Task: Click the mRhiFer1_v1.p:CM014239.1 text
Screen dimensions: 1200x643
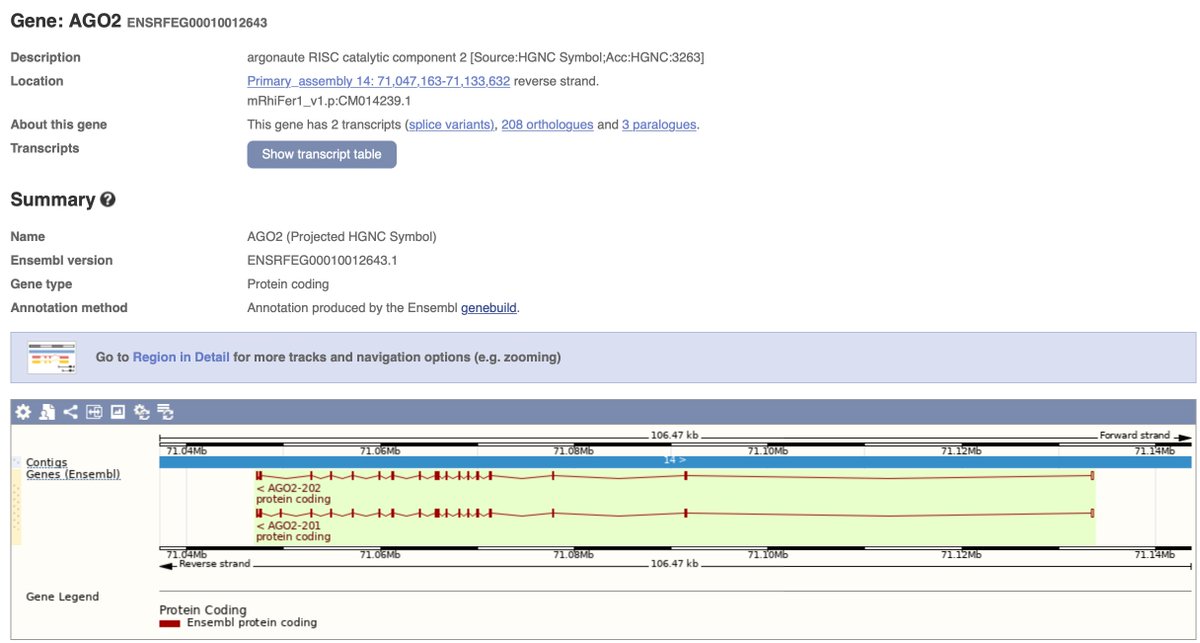Action: 329,101
